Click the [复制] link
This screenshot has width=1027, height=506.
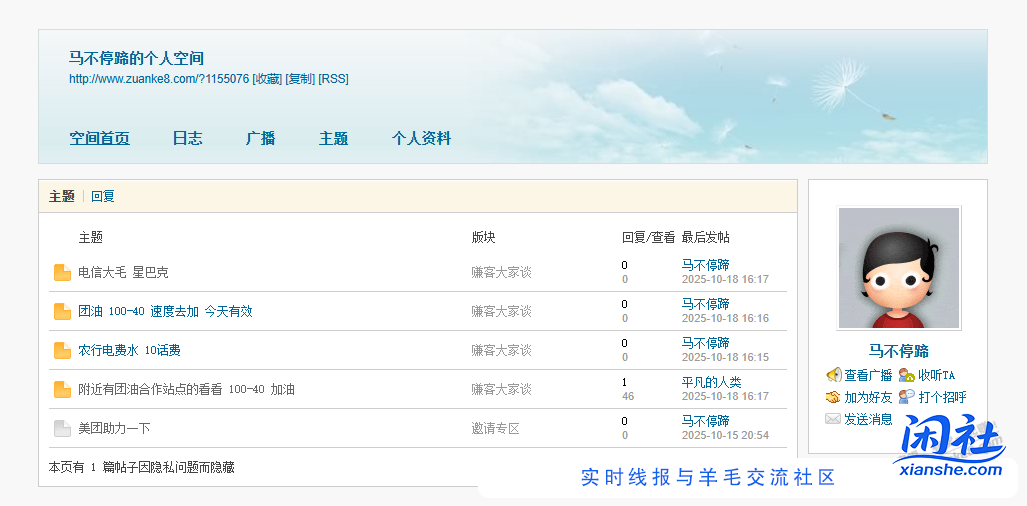300,79
